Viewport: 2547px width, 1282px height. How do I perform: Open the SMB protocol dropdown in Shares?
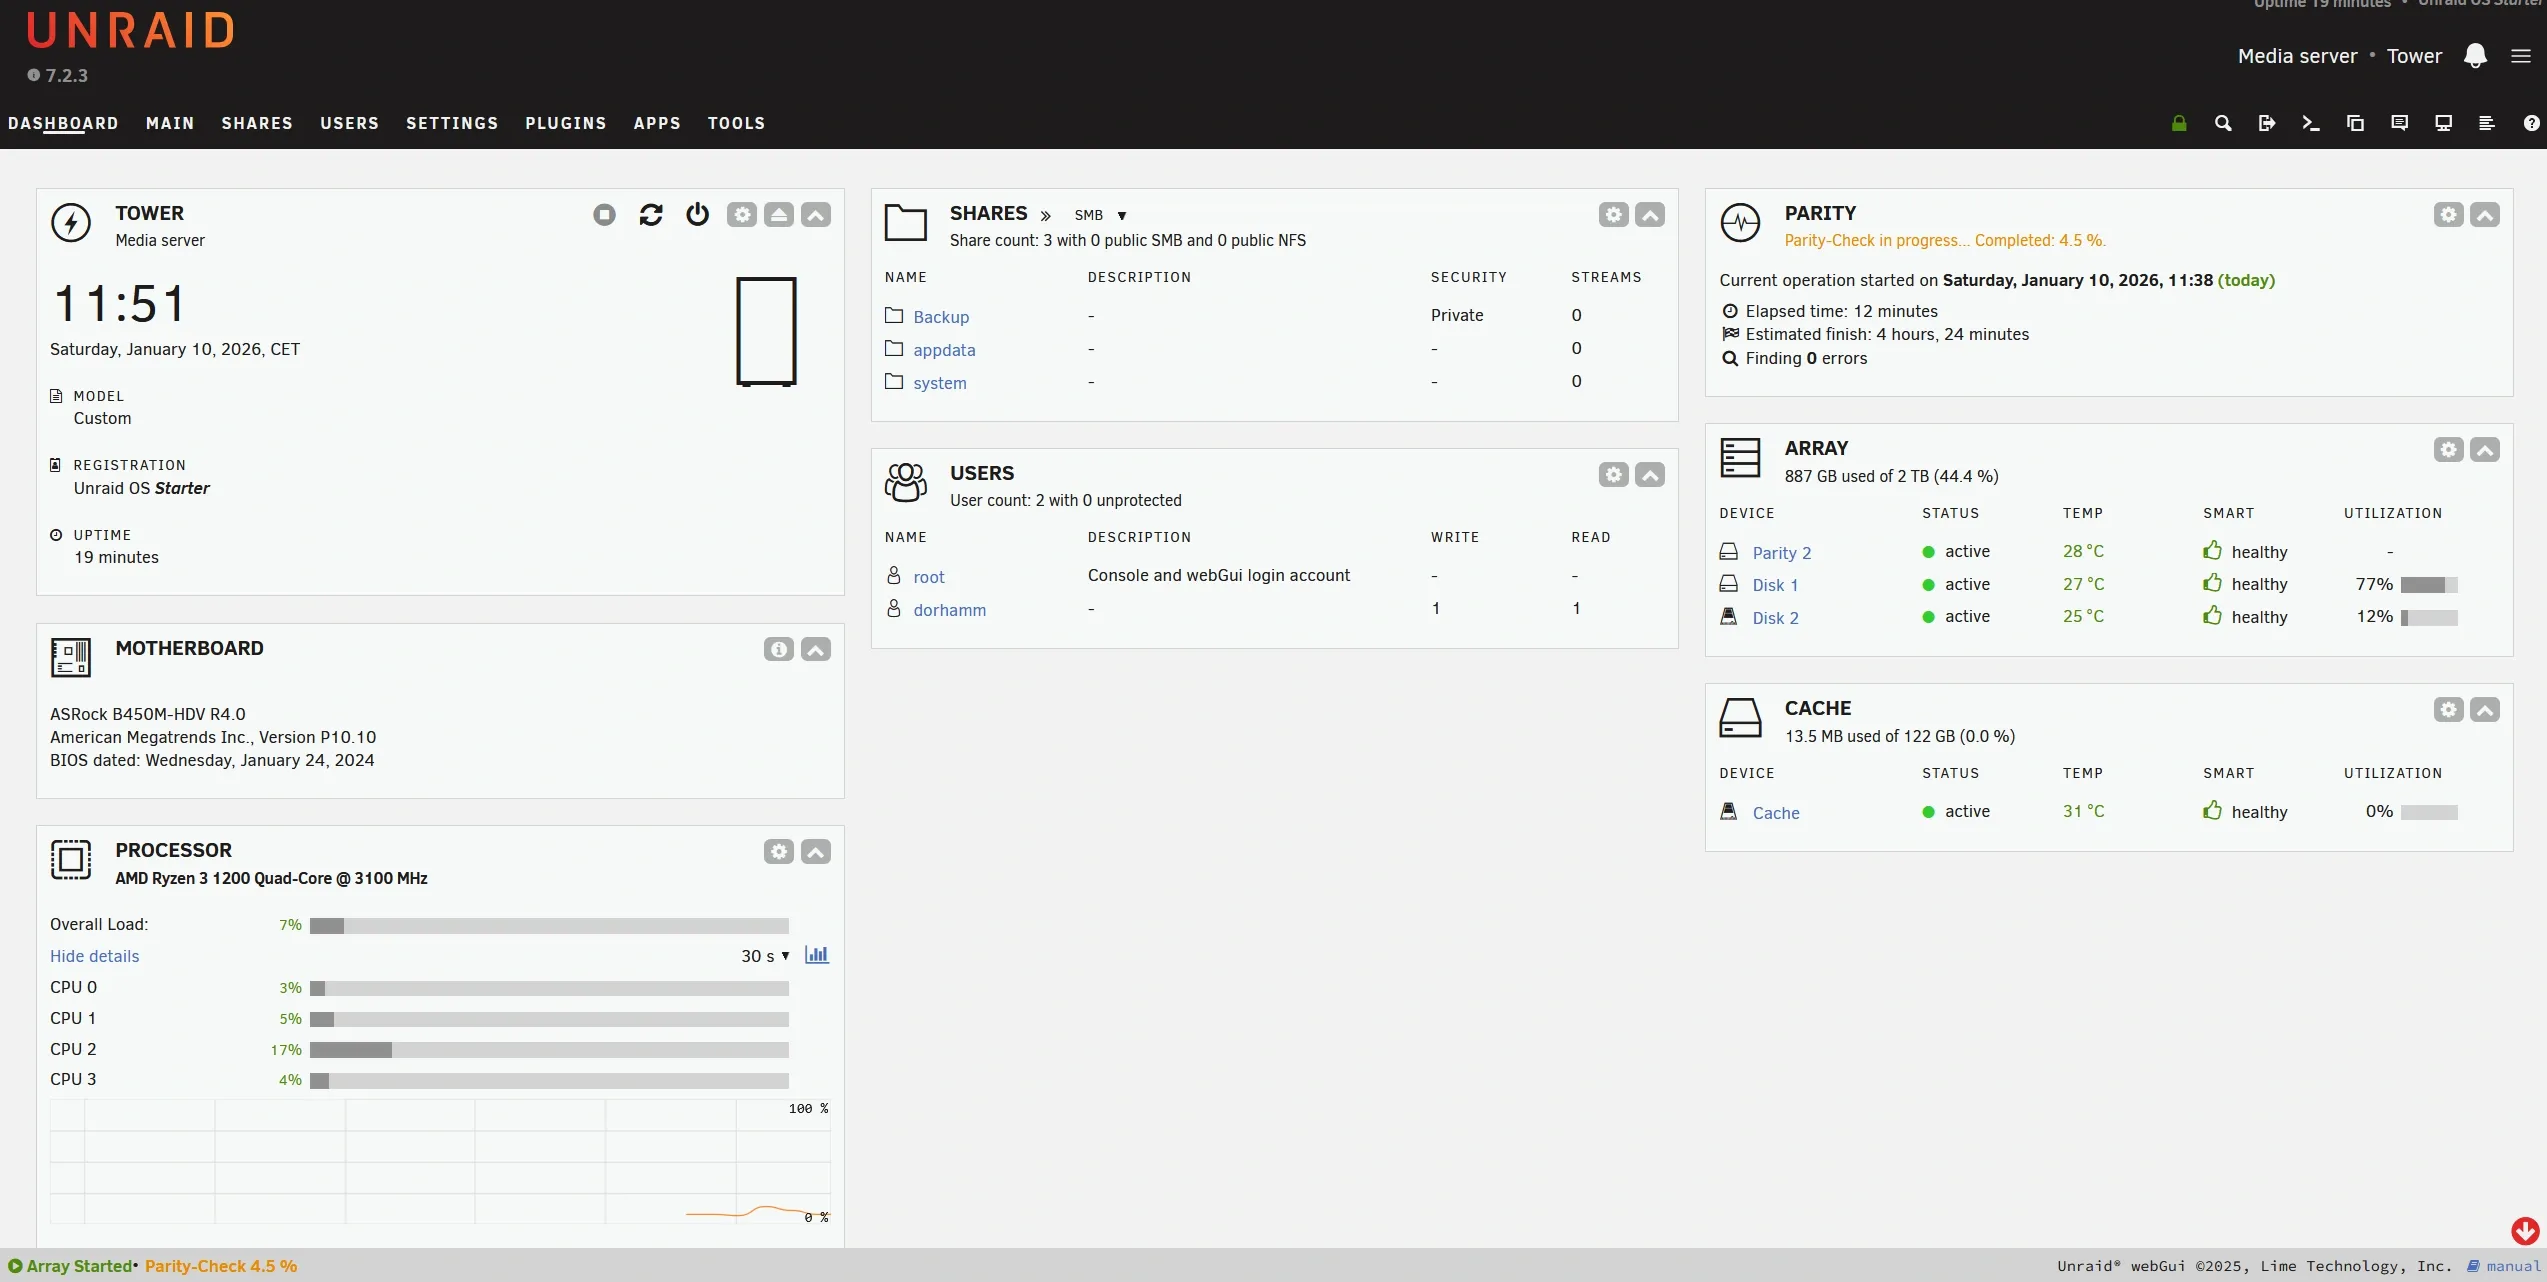1100,215
